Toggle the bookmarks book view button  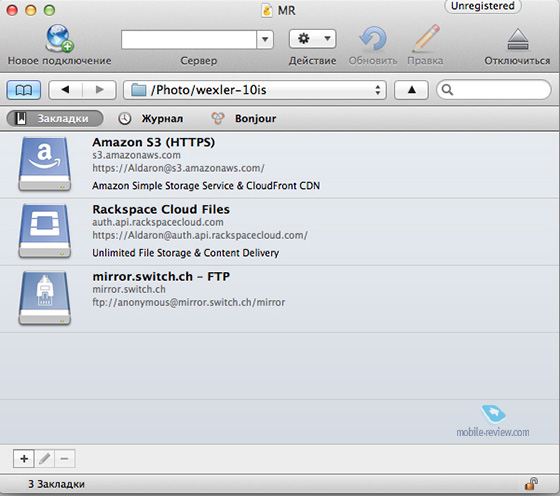pos(24,90)
